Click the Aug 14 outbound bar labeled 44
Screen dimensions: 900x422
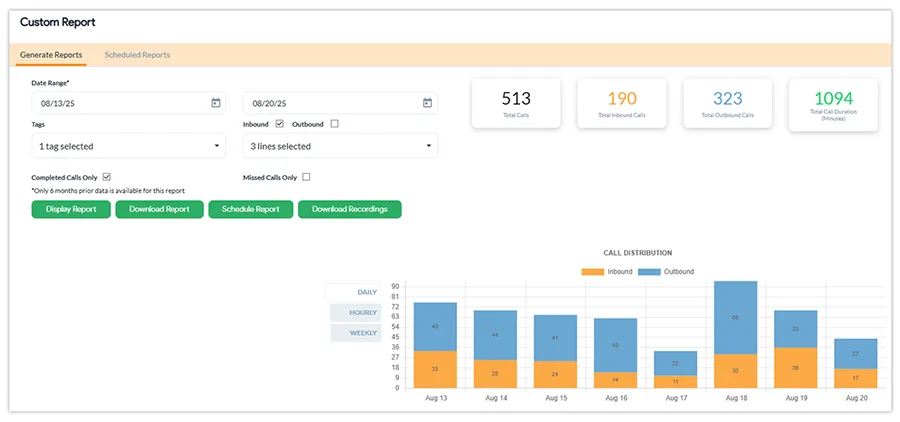pyautogui.click(x=495, y=335)
